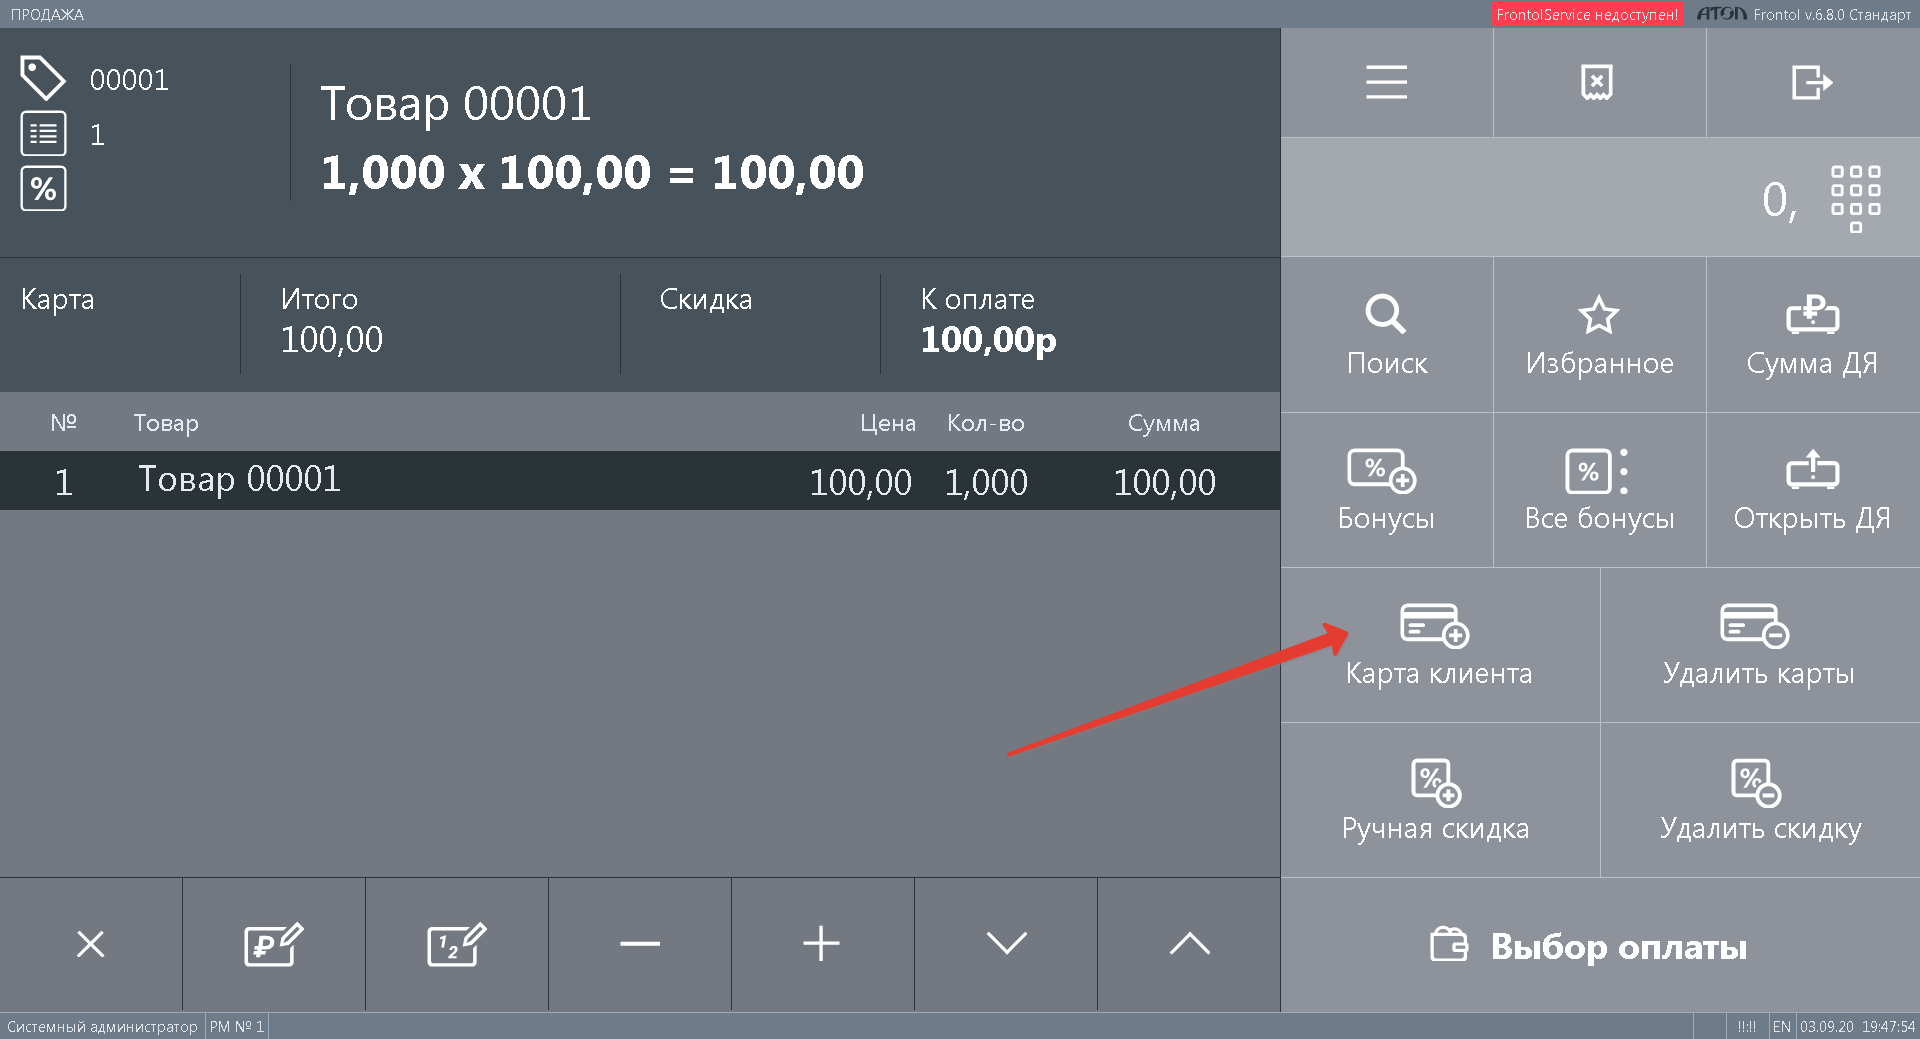Image resolution: width=1920 pixels, height=1039 pixels.
Task: Click the ПРОДАЖА mode title
Action: pyautogui.click(x=47, y=14)
